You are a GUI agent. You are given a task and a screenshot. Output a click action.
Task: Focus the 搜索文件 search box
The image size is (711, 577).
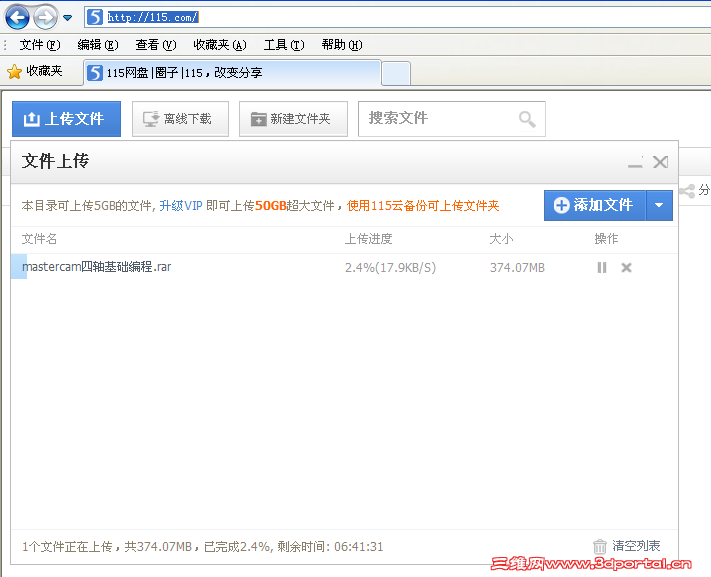[x=451, y=118]
